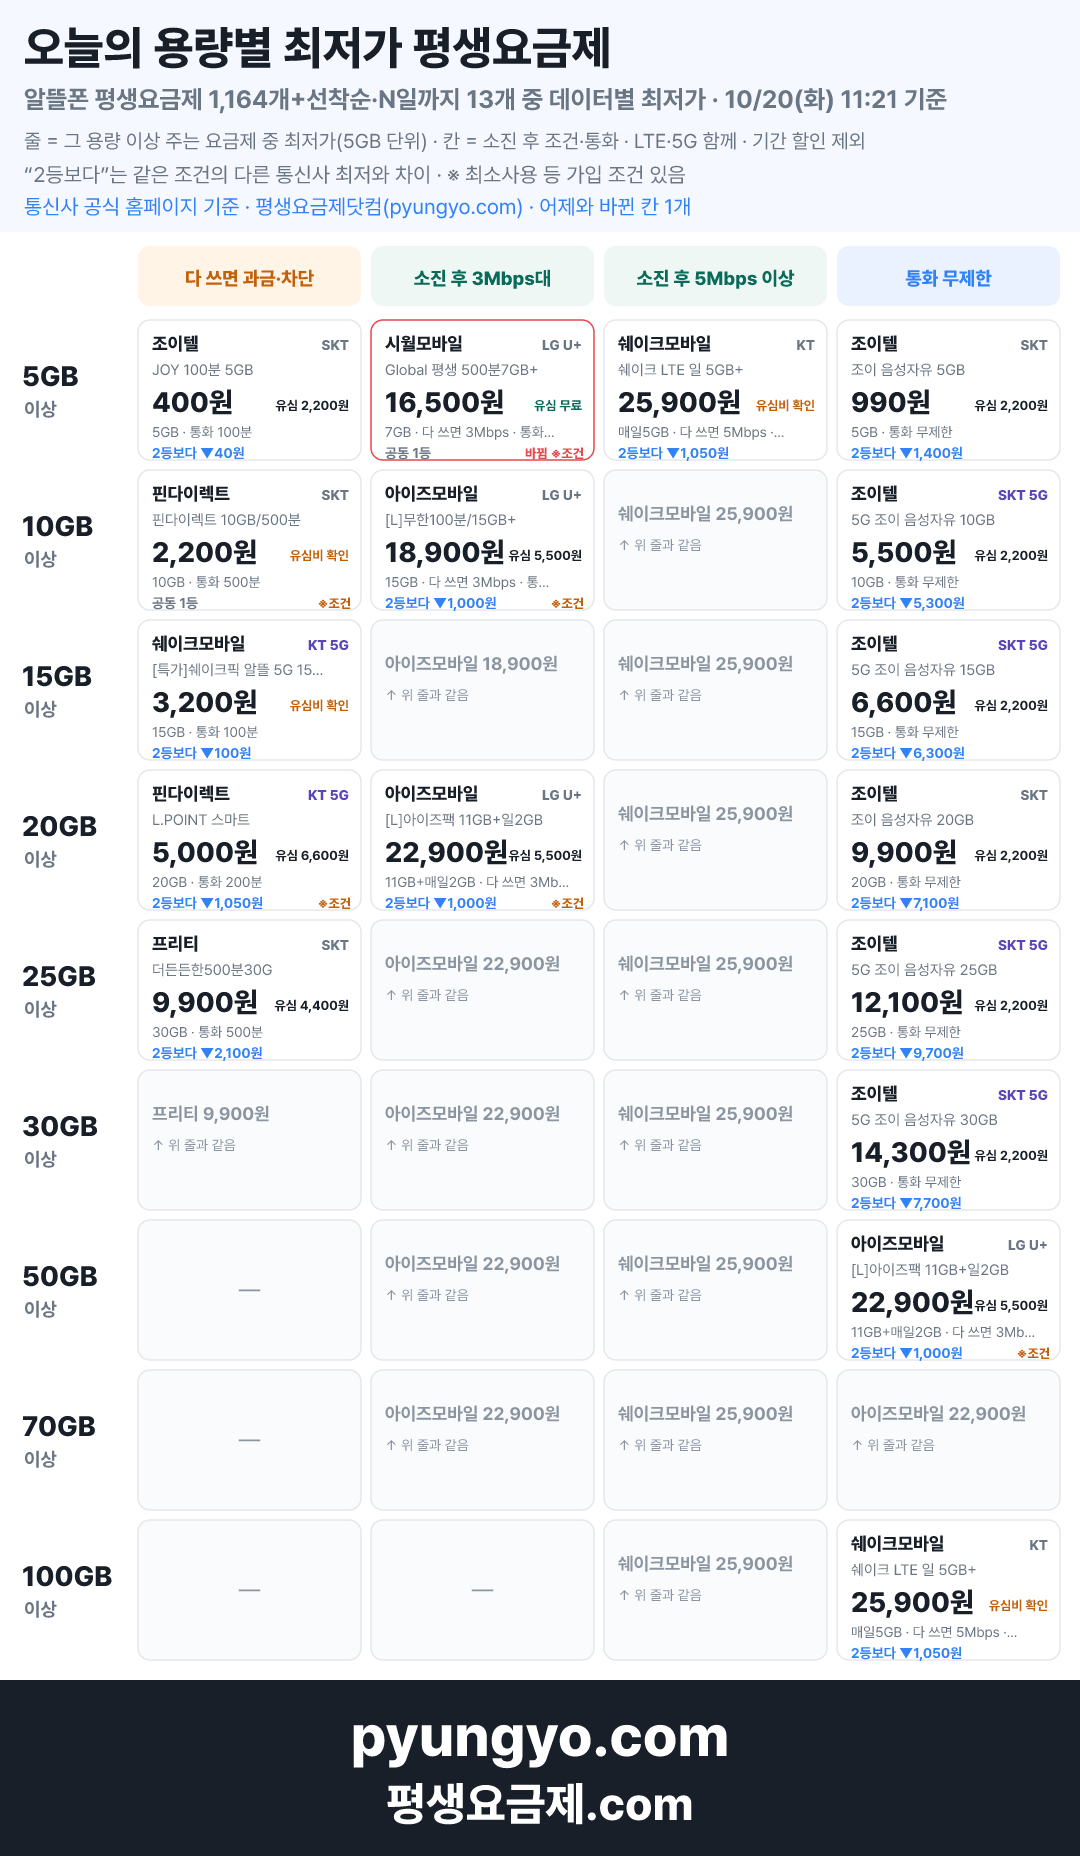Image resolution: width=1080 pixels, height=1856 pixels.
Task: Click the '평생요금제.com' footer address
Action: [540, 1804]
